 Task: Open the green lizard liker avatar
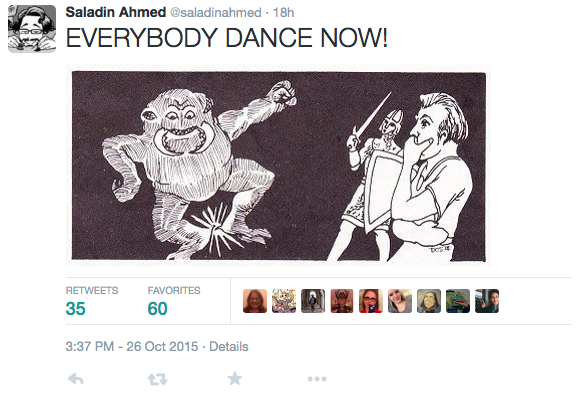click(458, 301)
